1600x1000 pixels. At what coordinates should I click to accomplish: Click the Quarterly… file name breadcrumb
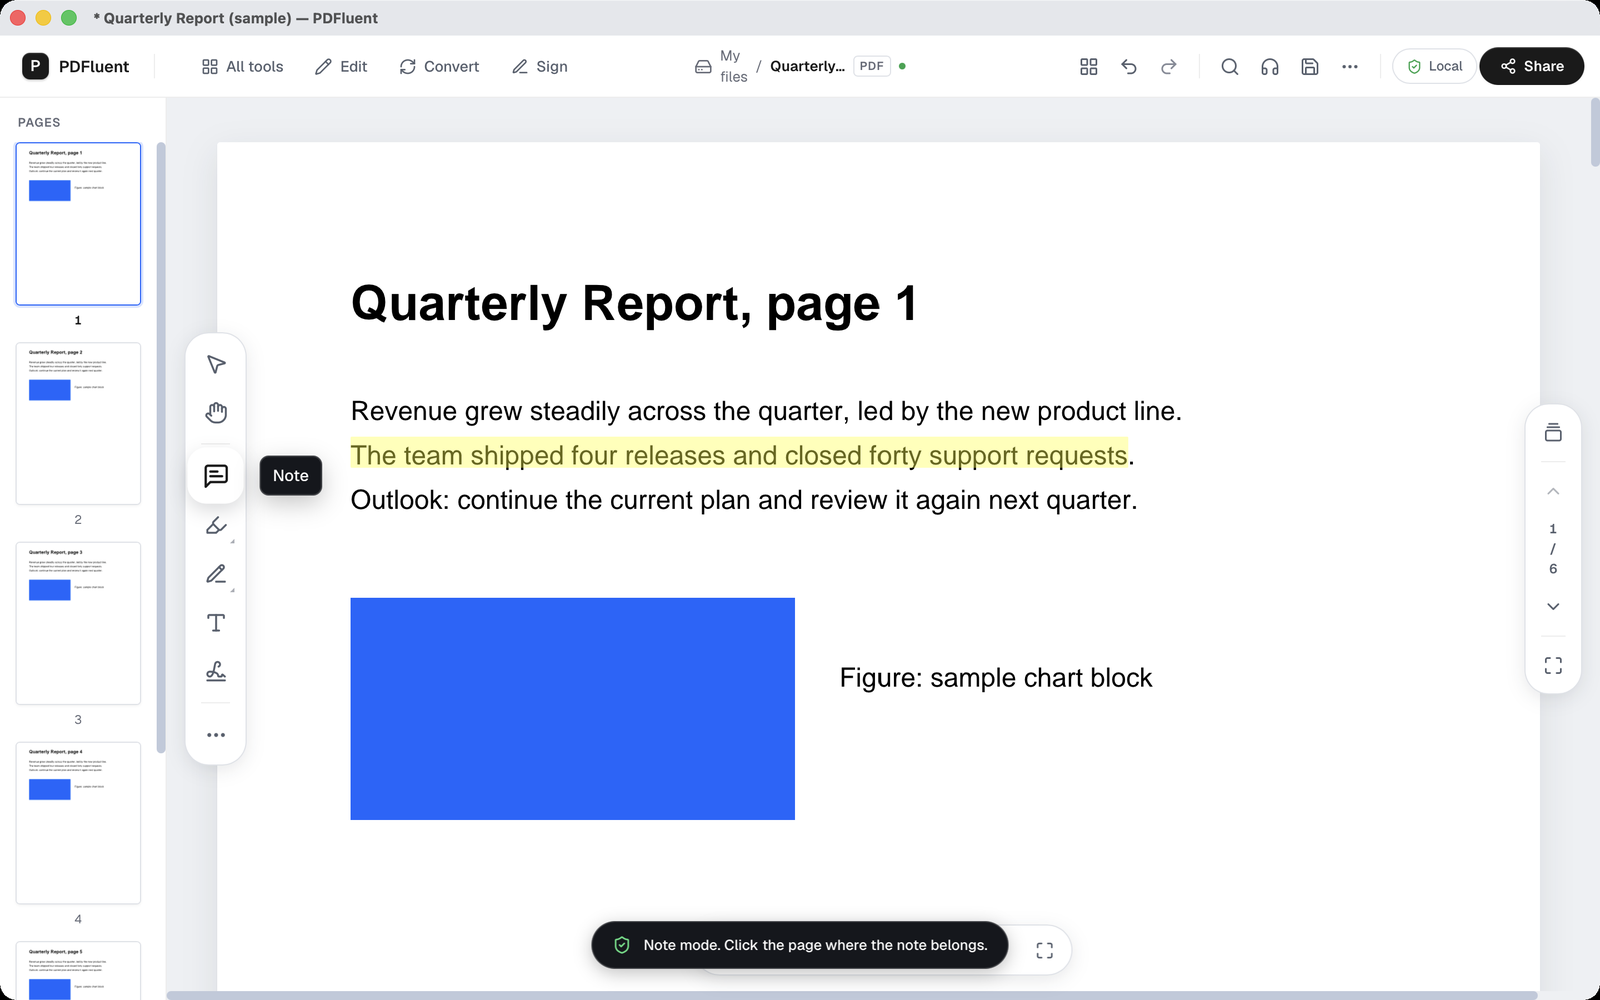click(807, 66)
